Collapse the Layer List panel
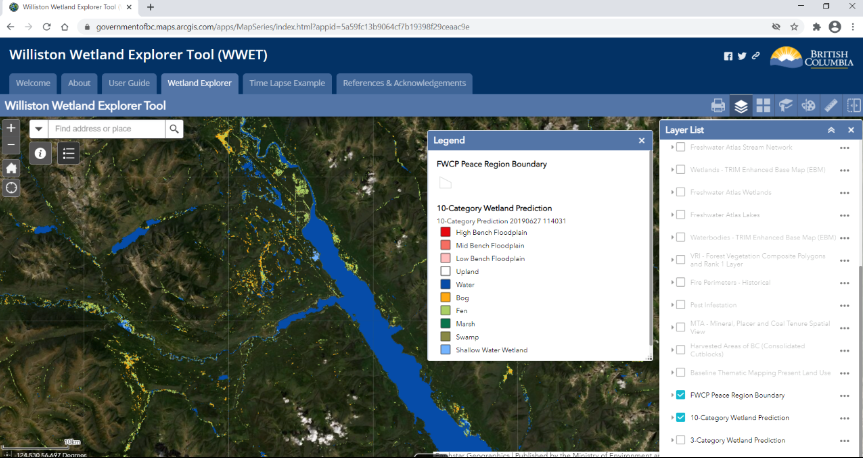The width and height of the screenshot is (863, 458). point(831,130)
